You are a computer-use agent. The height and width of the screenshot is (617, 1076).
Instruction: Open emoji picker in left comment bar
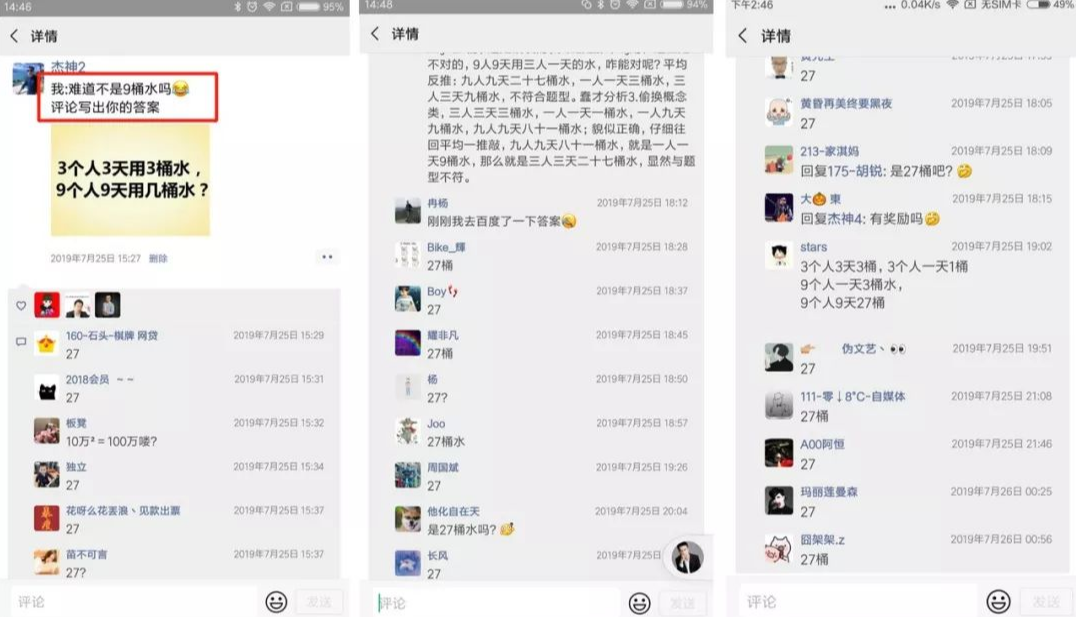tap(277, 602)
